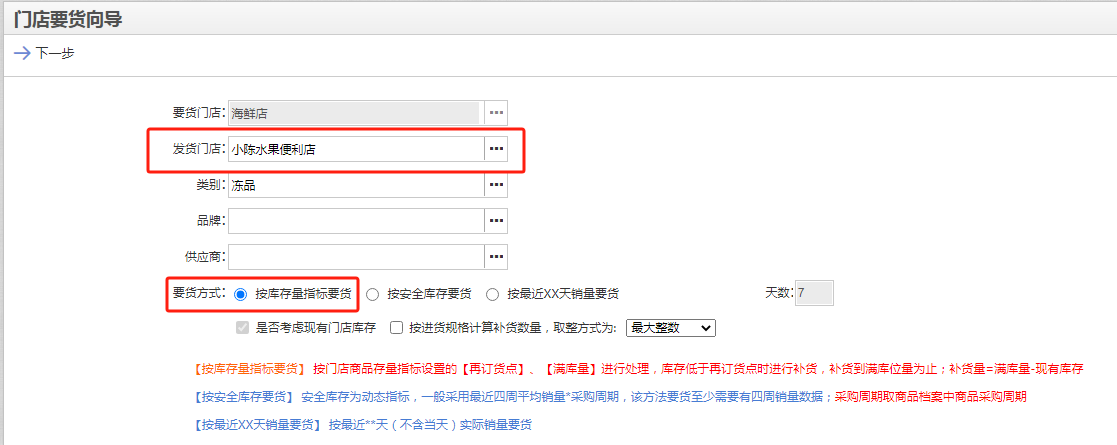Open the 最大整数 rounding dropdown
Image resolution: width=1117 pixels, height=445 pixels.
(670, 328)
